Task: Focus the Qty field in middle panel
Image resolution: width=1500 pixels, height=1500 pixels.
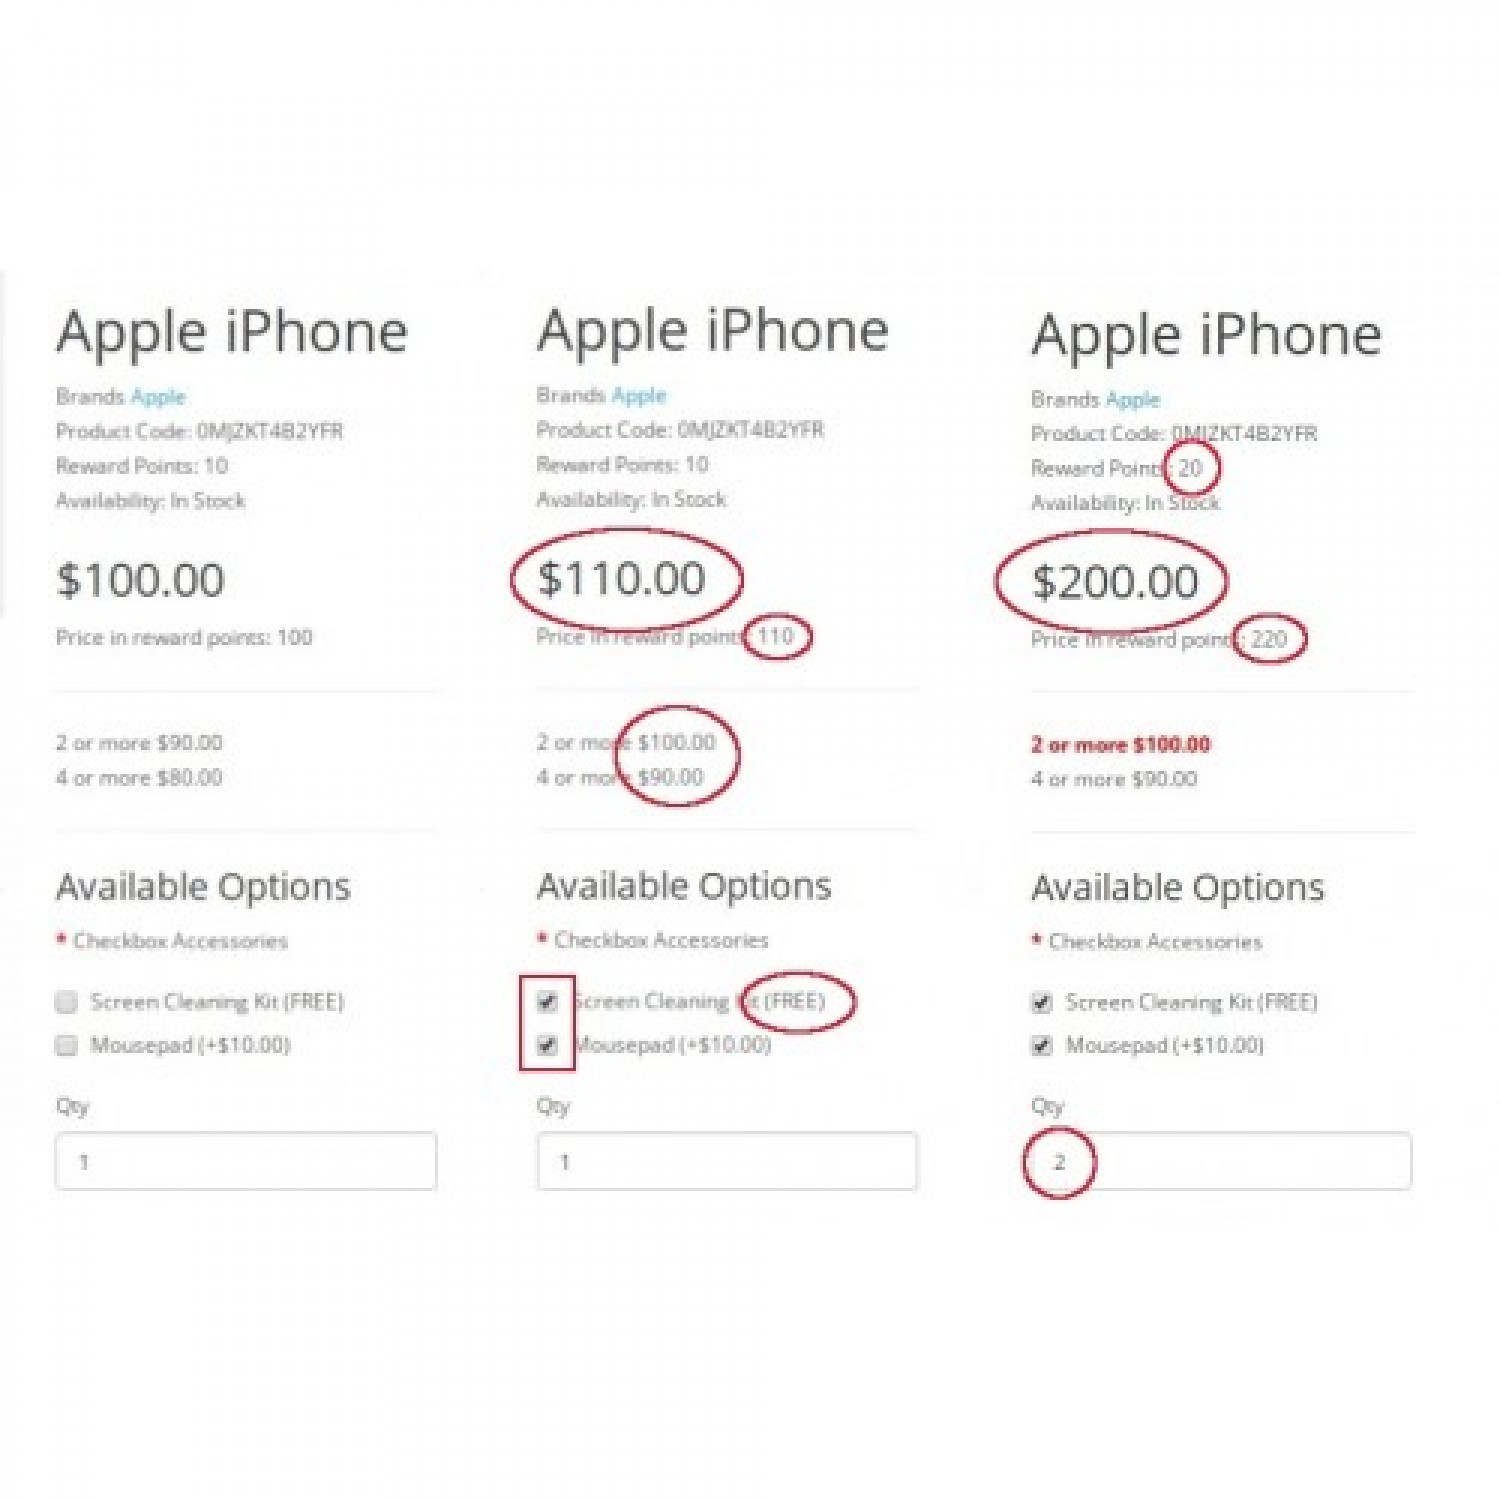Action: point(727,1161)
